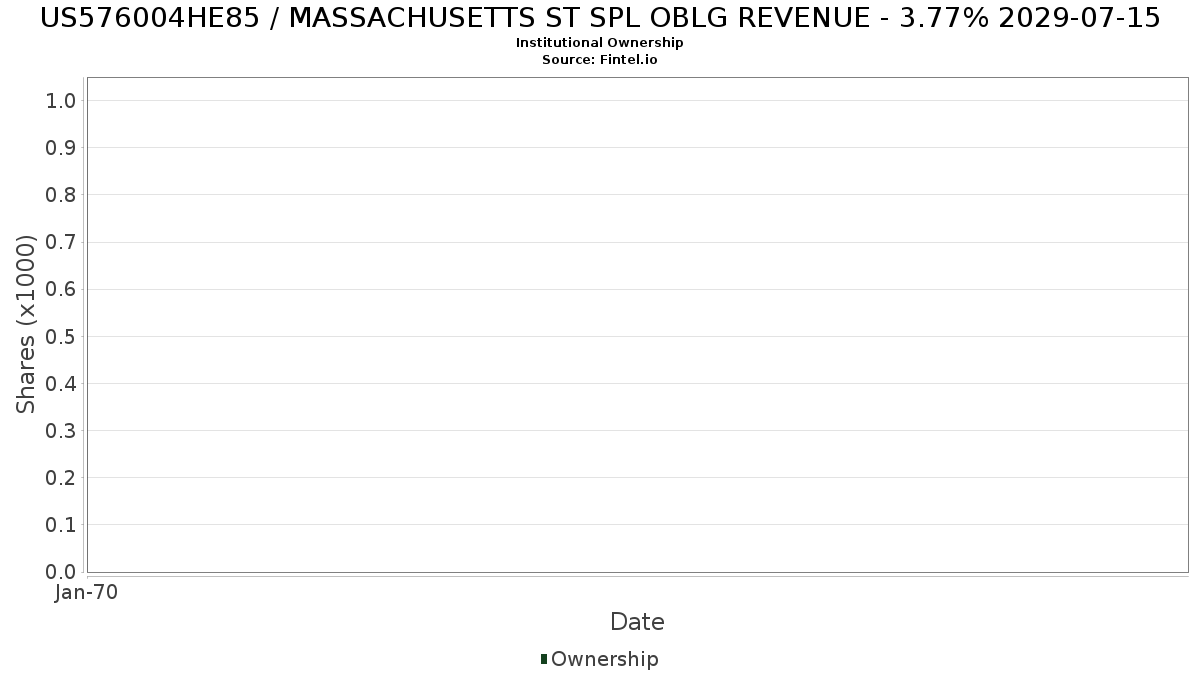This screenshot has width=1200, height=675.
Task: Click the 1.0 y-axis tick label
Action: tap(61, 101)
